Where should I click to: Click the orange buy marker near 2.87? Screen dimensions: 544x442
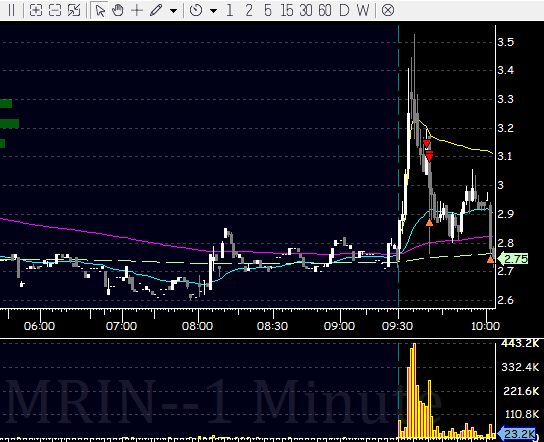tap(429, 222)
